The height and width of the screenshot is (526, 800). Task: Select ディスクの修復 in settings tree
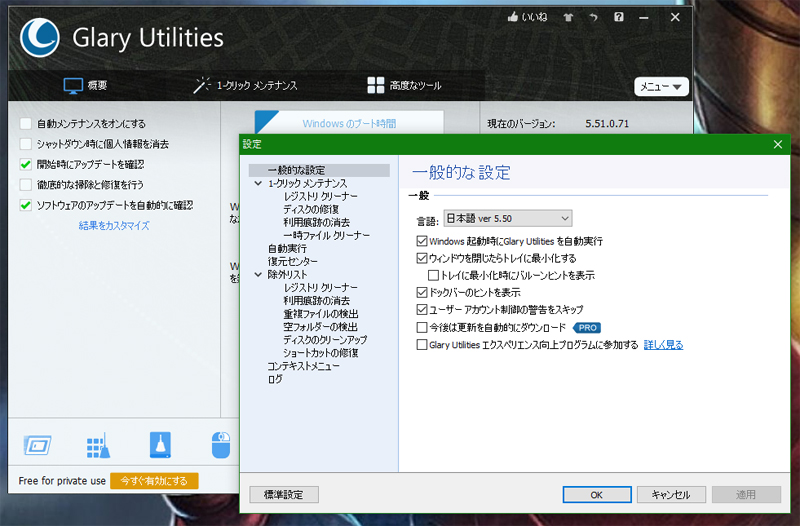click(311, 209)
